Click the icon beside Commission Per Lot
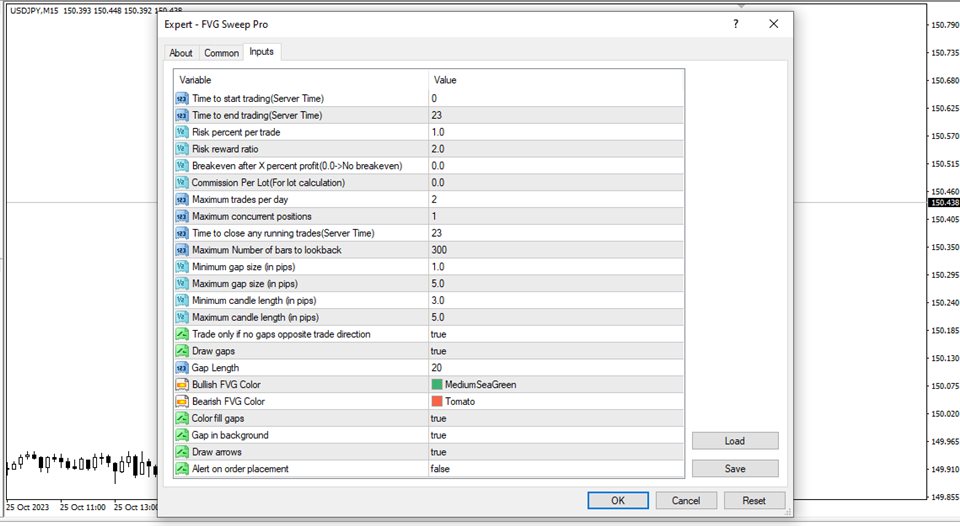Viewport: 960px width, 526px height. click(182, 182)
